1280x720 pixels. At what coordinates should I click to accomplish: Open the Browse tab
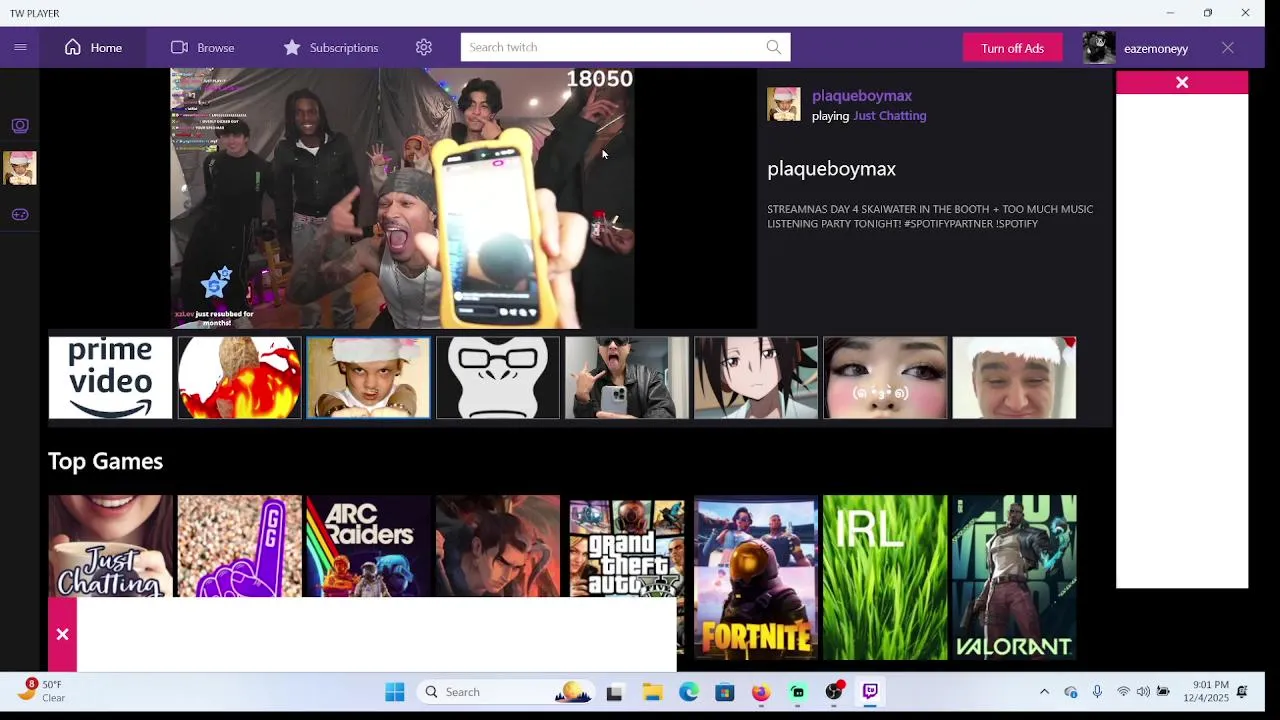(x=202, y=47)
